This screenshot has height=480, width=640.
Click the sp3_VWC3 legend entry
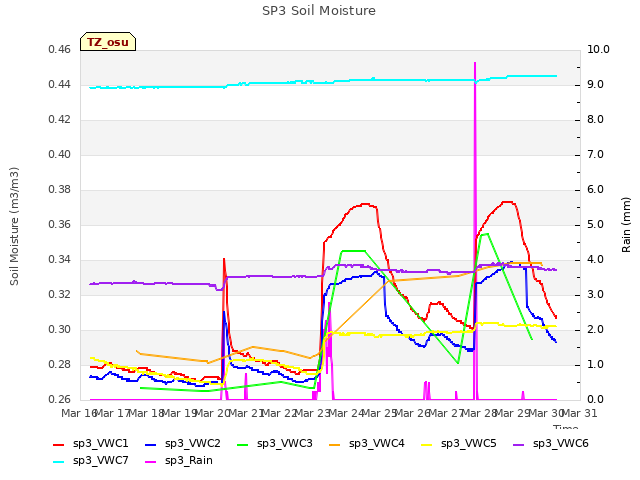point(275,444)
